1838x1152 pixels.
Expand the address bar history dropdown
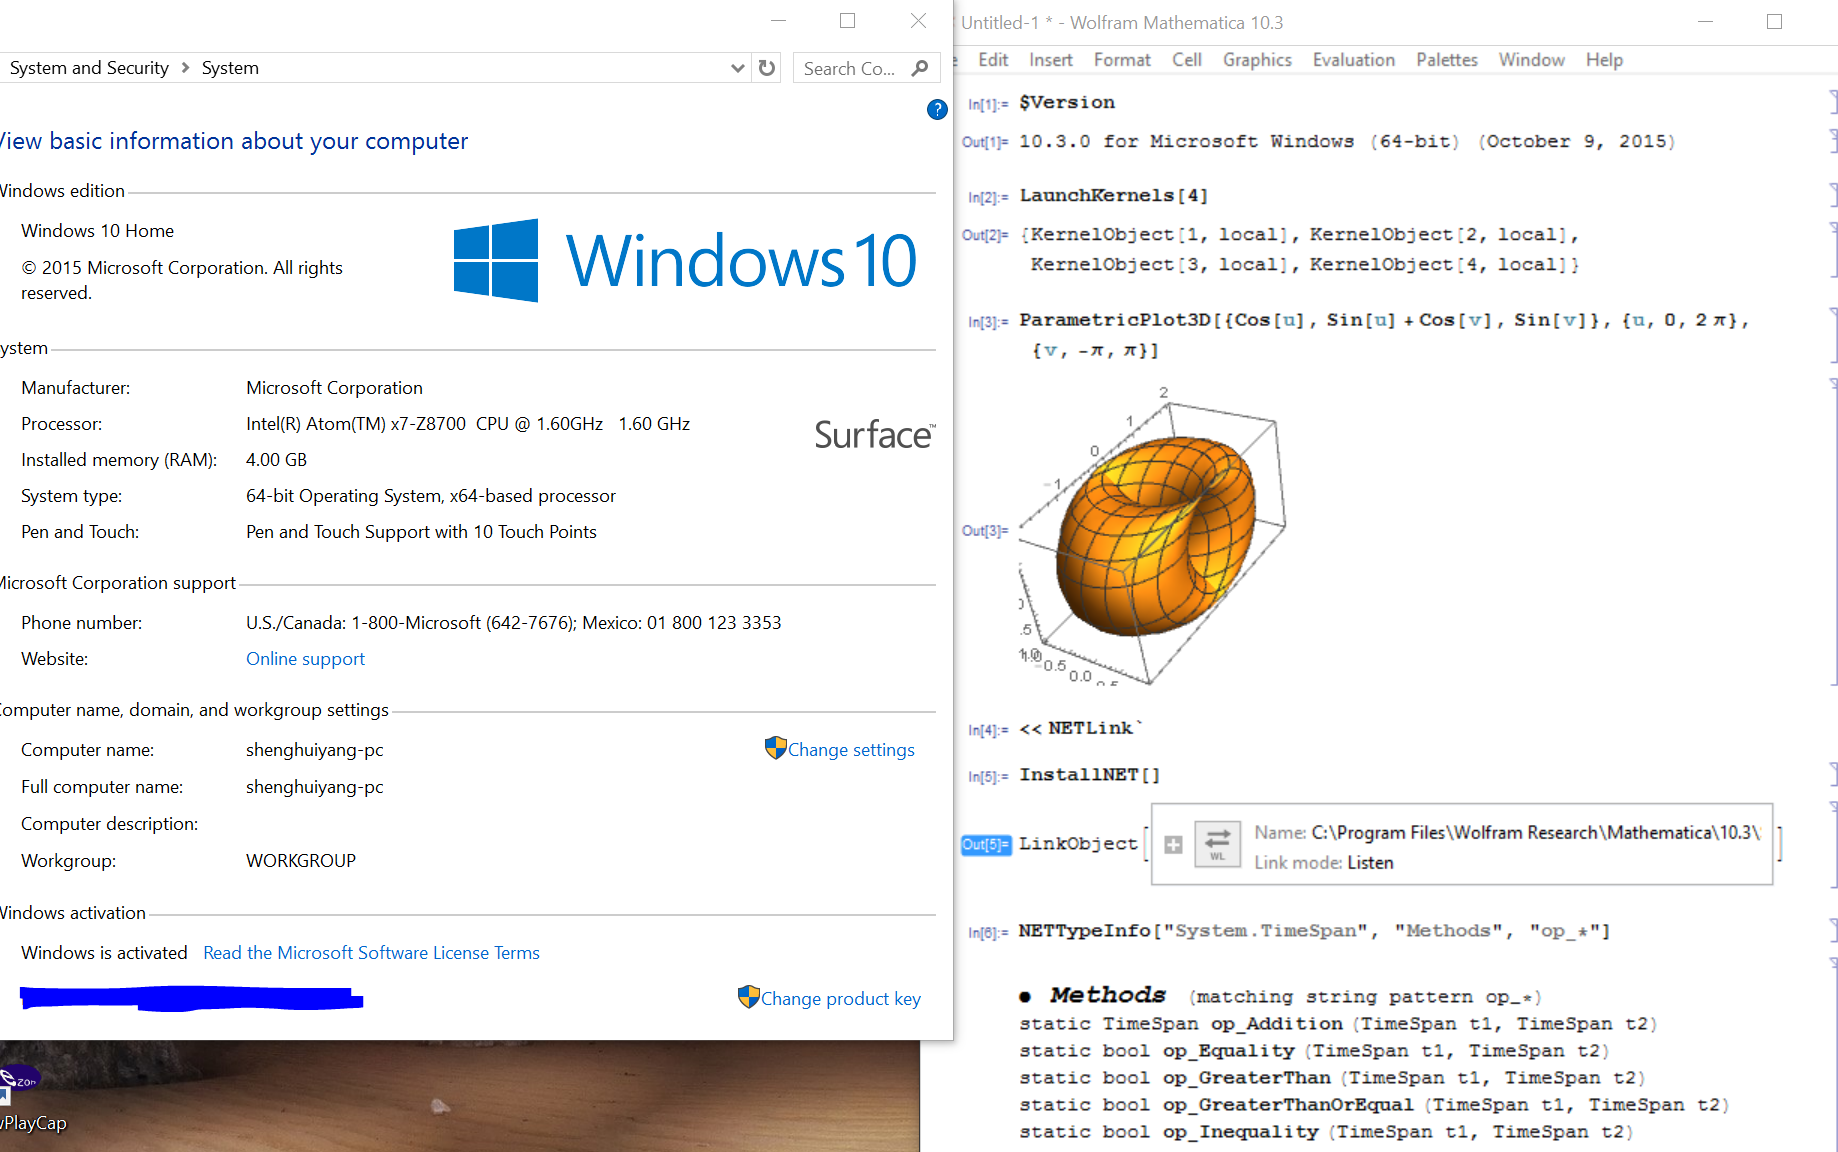pos(738,68)
